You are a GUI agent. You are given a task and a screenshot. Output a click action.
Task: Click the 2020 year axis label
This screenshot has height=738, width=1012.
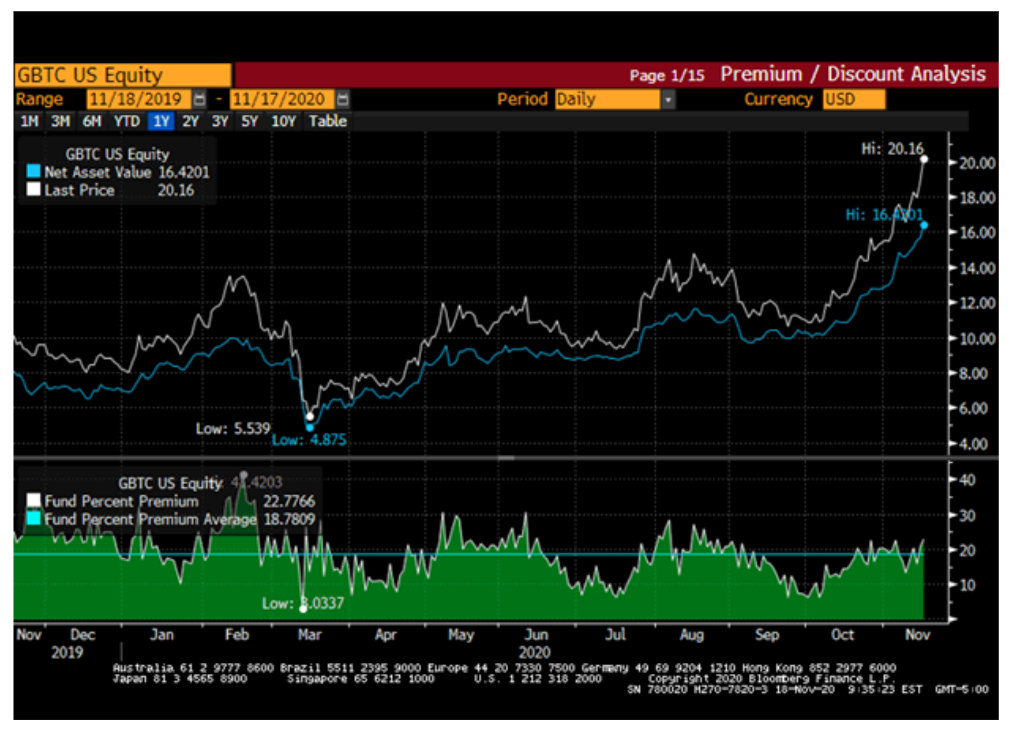[x=534, y=653]
